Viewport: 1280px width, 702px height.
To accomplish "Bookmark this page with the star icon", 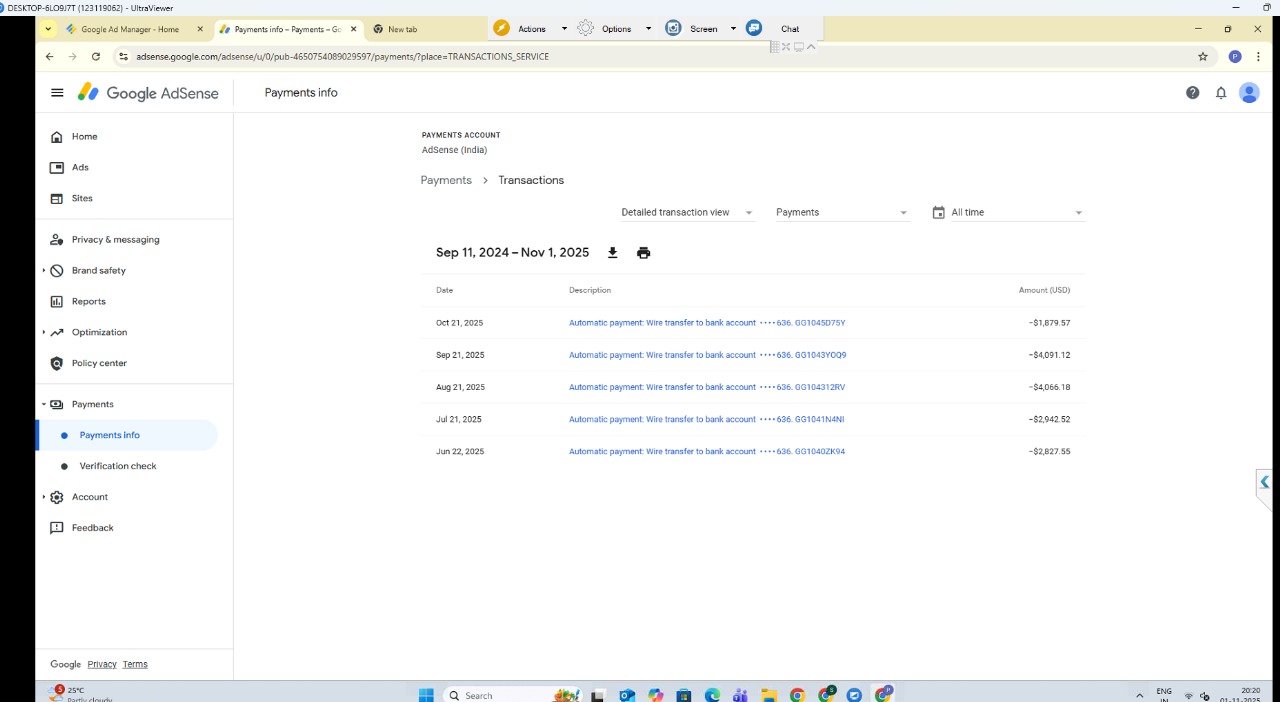I will [1203, 57].
